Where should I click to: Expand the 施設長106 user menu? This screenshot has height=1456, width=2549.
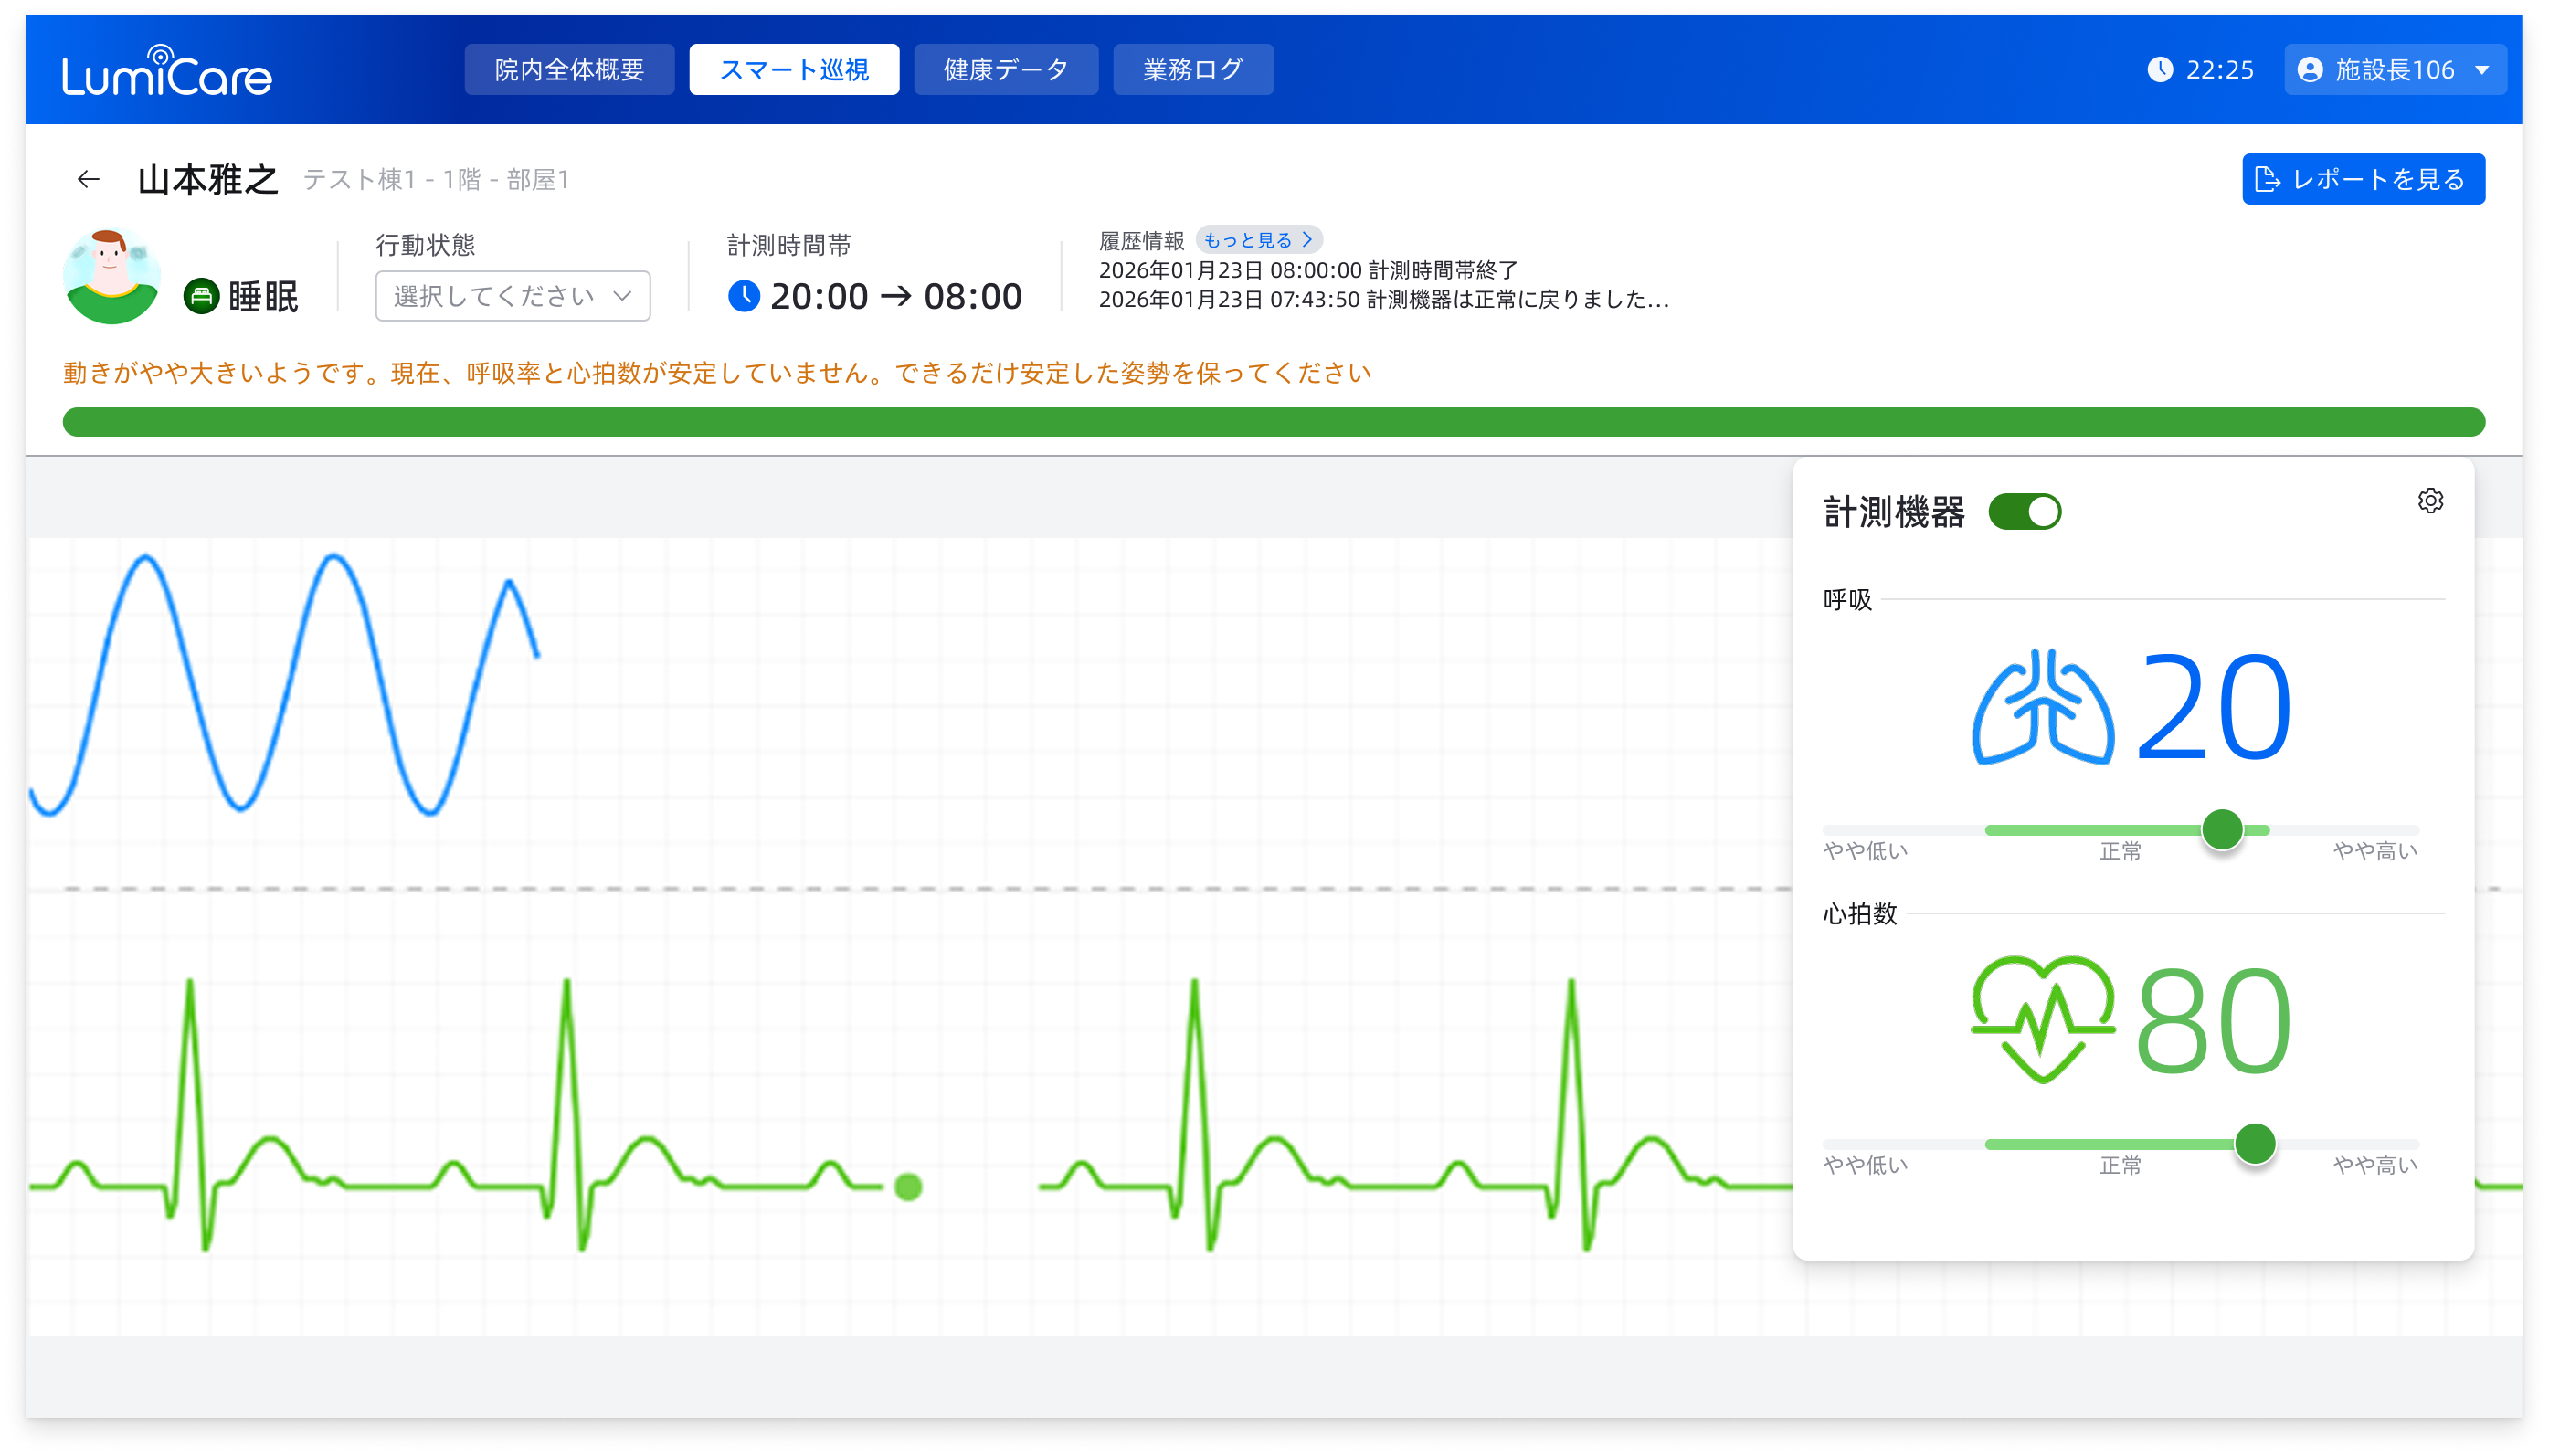coord(2394,69)
